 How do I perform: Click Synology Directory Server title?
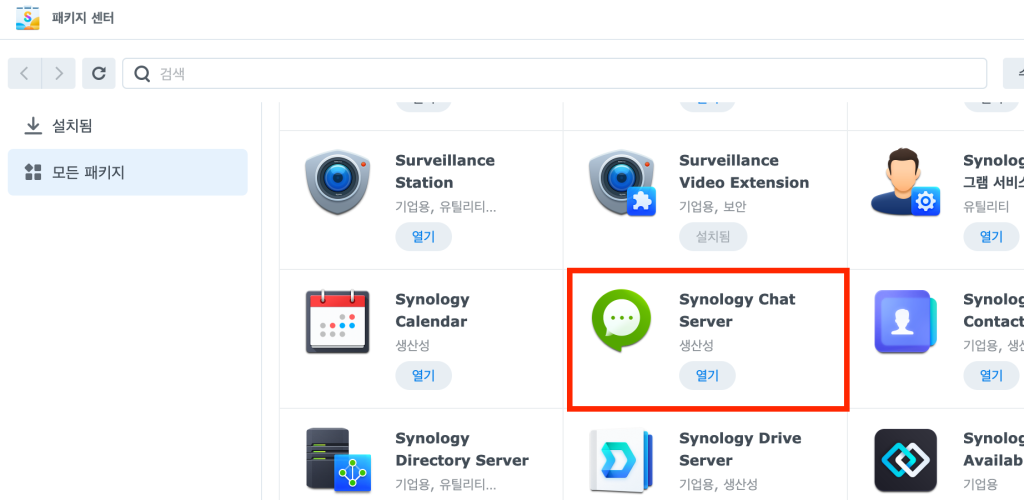point(462,450)
